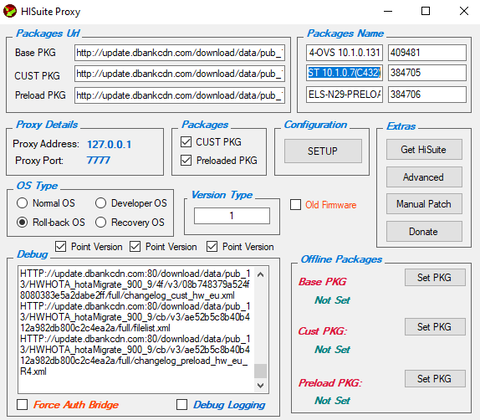Select the Developer OS radio button
Screen dimensions: 480x420
click(x=100, y=203)
